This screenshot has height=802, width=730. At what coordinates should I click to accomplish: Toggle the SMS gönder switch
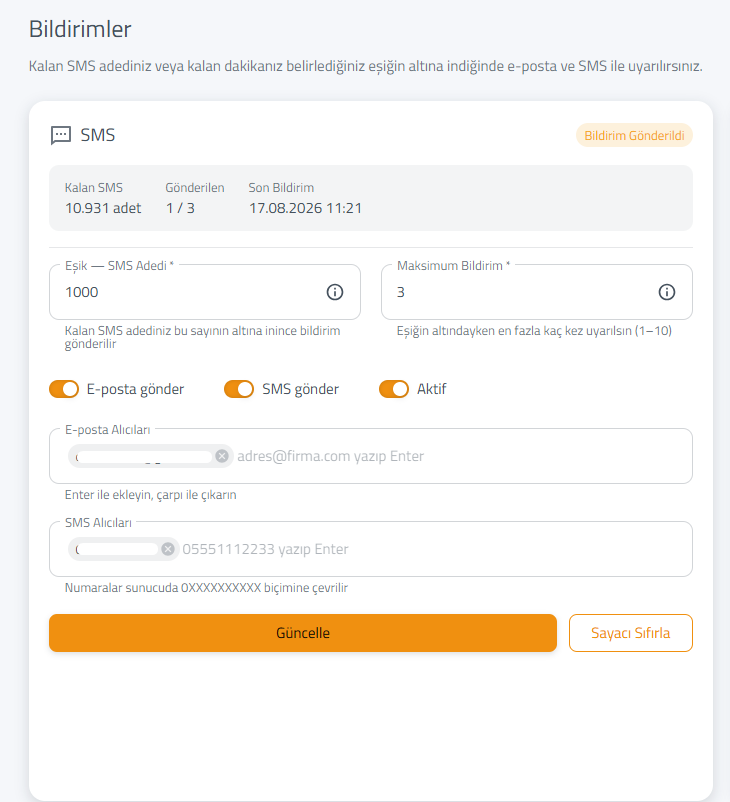(239, 389)
